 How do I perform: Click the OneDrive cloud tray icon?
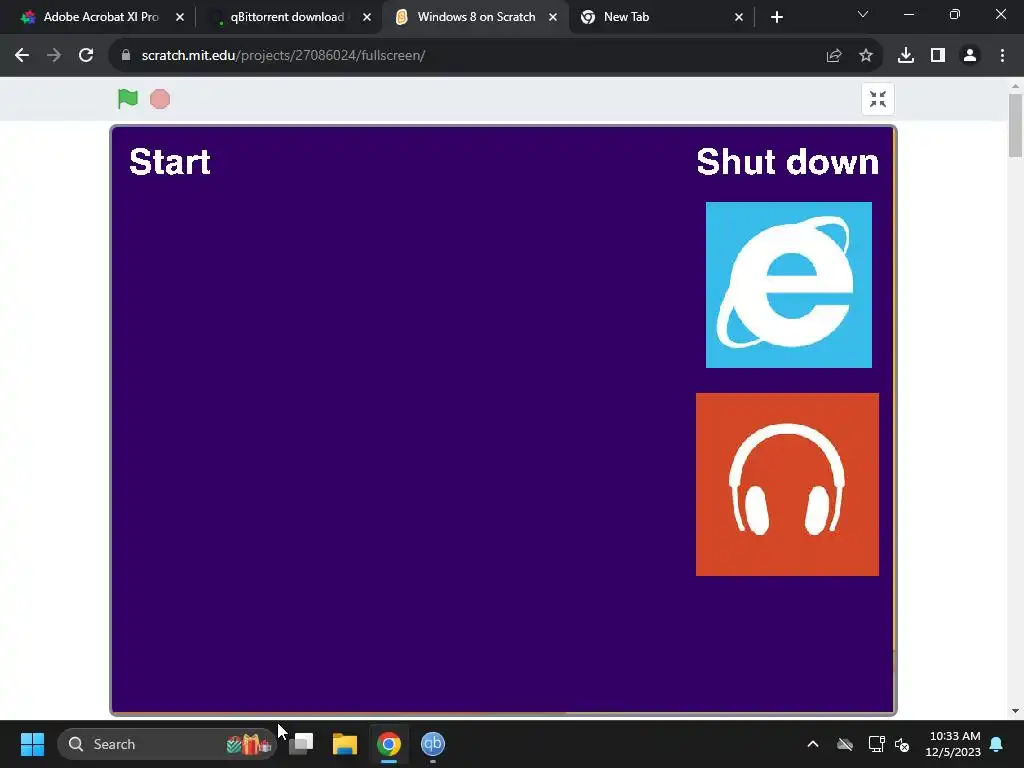coord(845,744)
